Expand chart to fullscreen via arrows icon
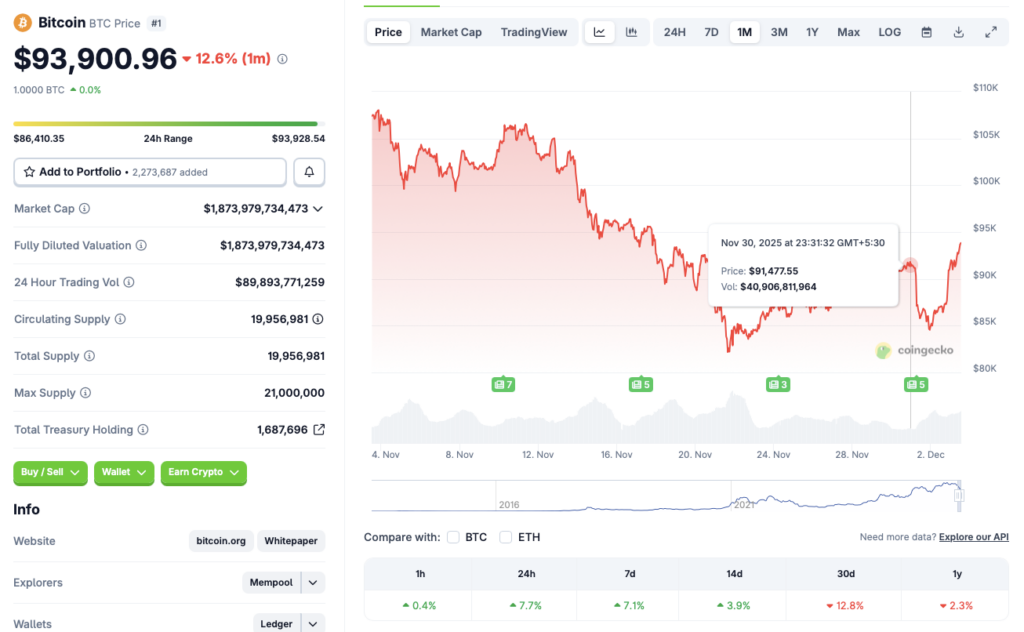This screenshot has width=1024, height=632. 992,32
